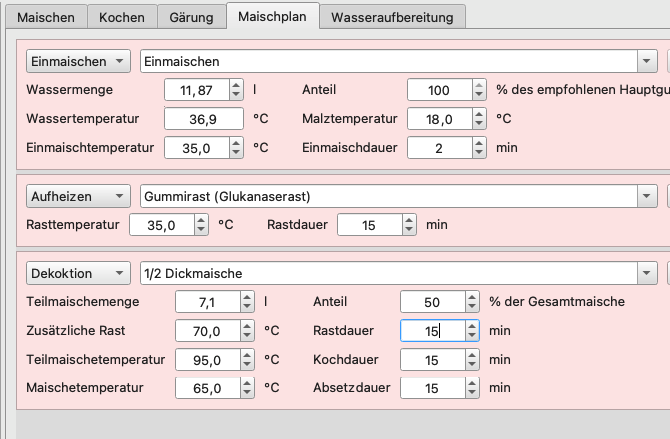Screen dimensions: 670x439
Task: Focus the Maischetemperatur input field
Action: pyautogui.click(x=206, y=388)
